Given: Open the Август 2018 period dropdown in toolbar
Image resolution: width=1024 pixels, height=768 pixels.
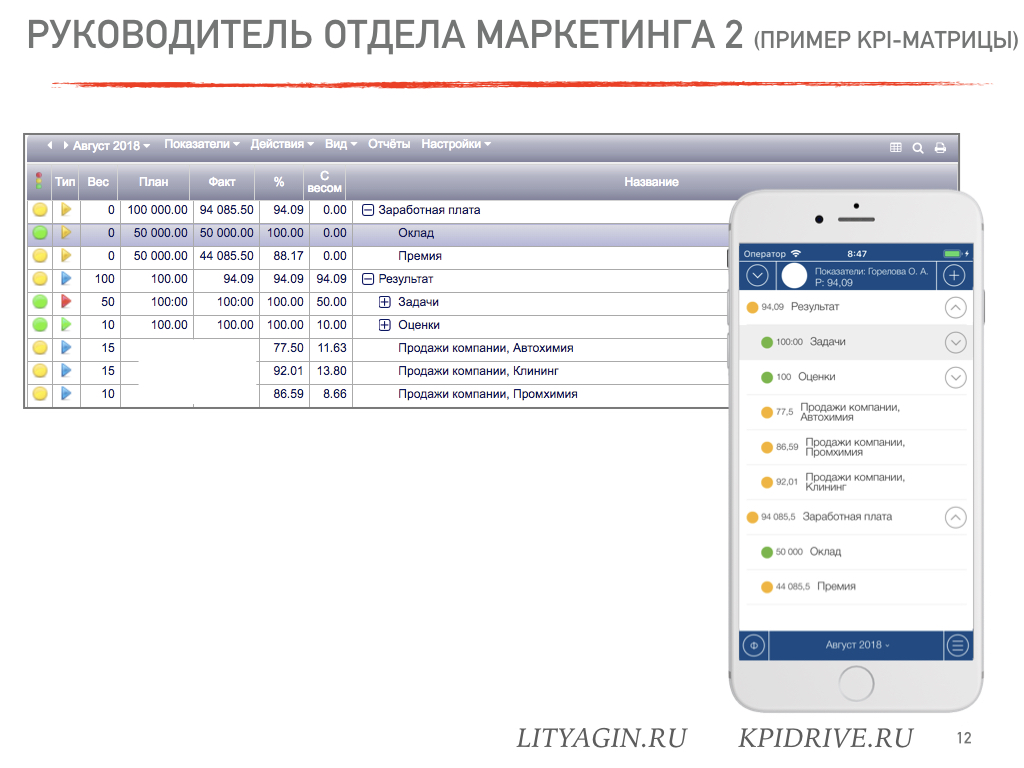Looking at the screenshot, I should coord(111,145).
